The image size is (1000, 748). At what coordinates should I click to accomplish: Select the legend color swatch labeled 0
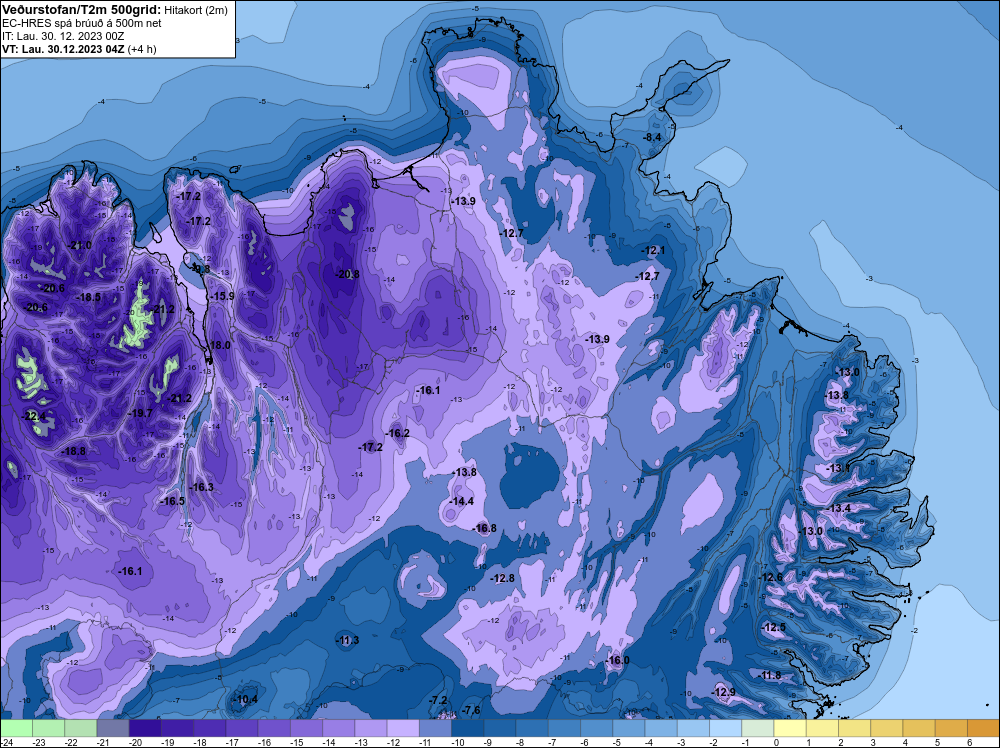pos(790,728)
